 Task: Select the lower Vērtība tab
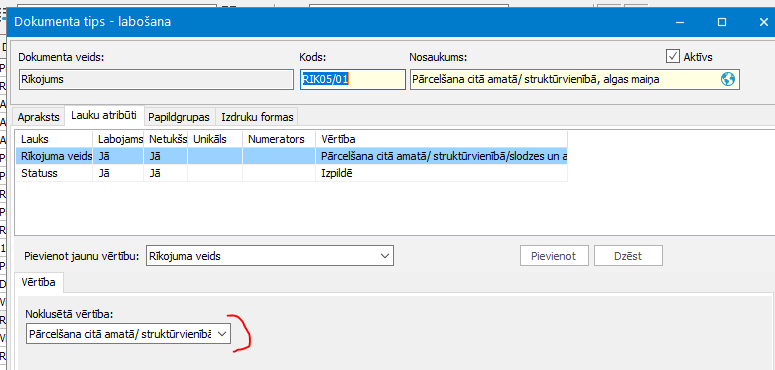[x=39, y=283]
